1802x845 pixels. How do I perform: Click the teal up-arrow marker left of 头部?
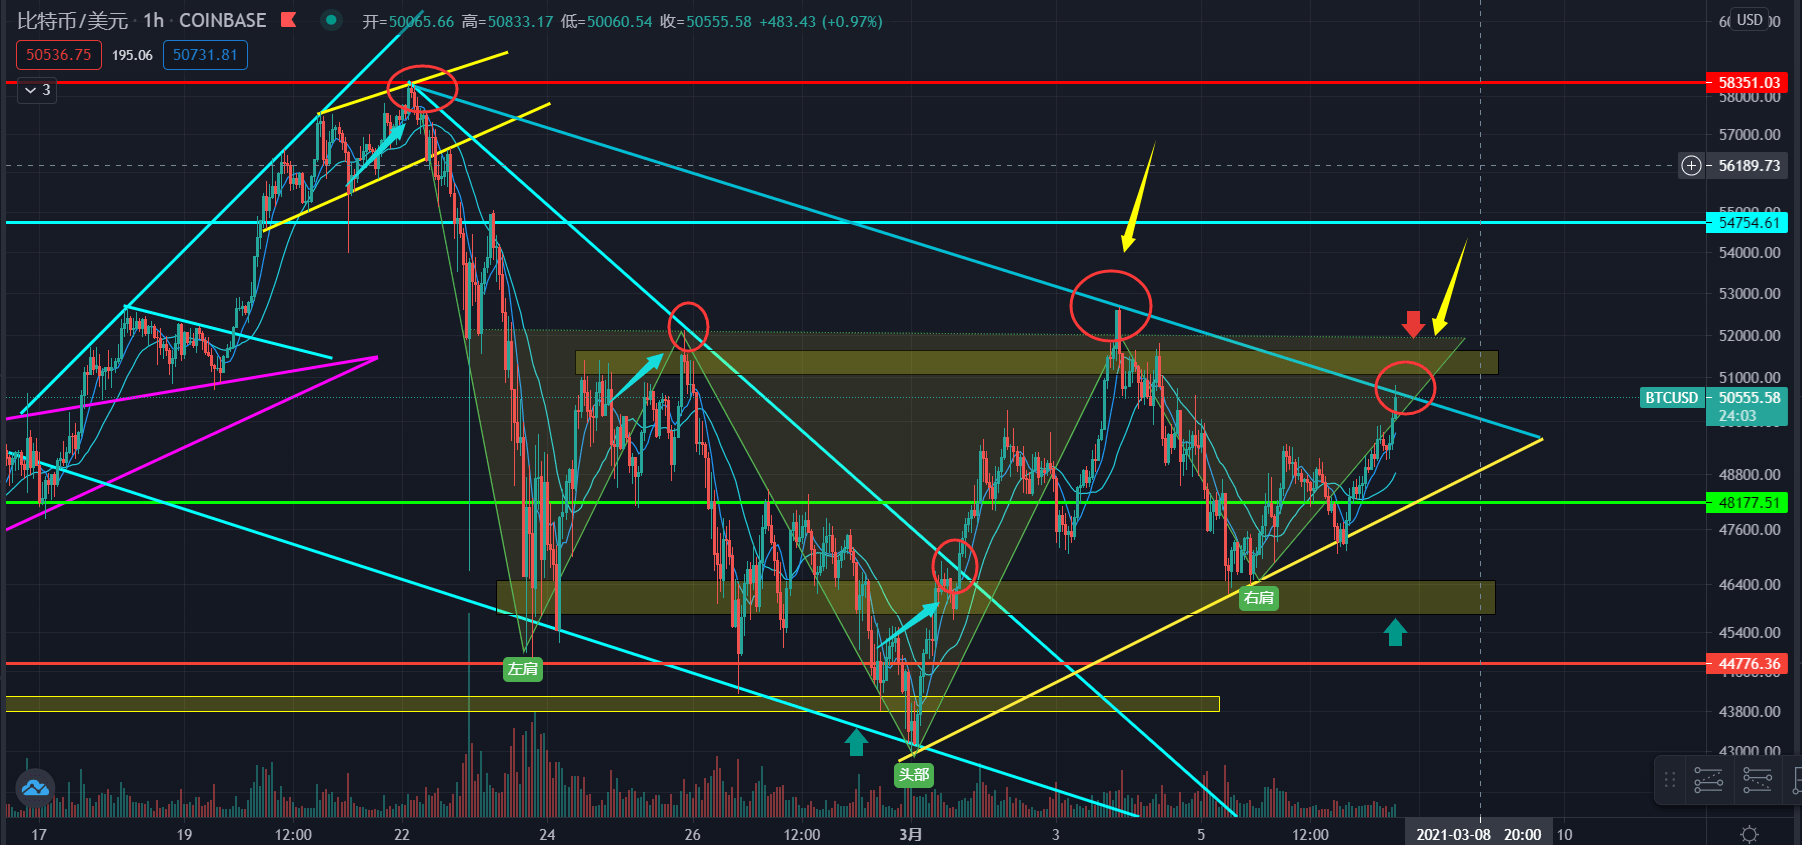tap(856, 742)
